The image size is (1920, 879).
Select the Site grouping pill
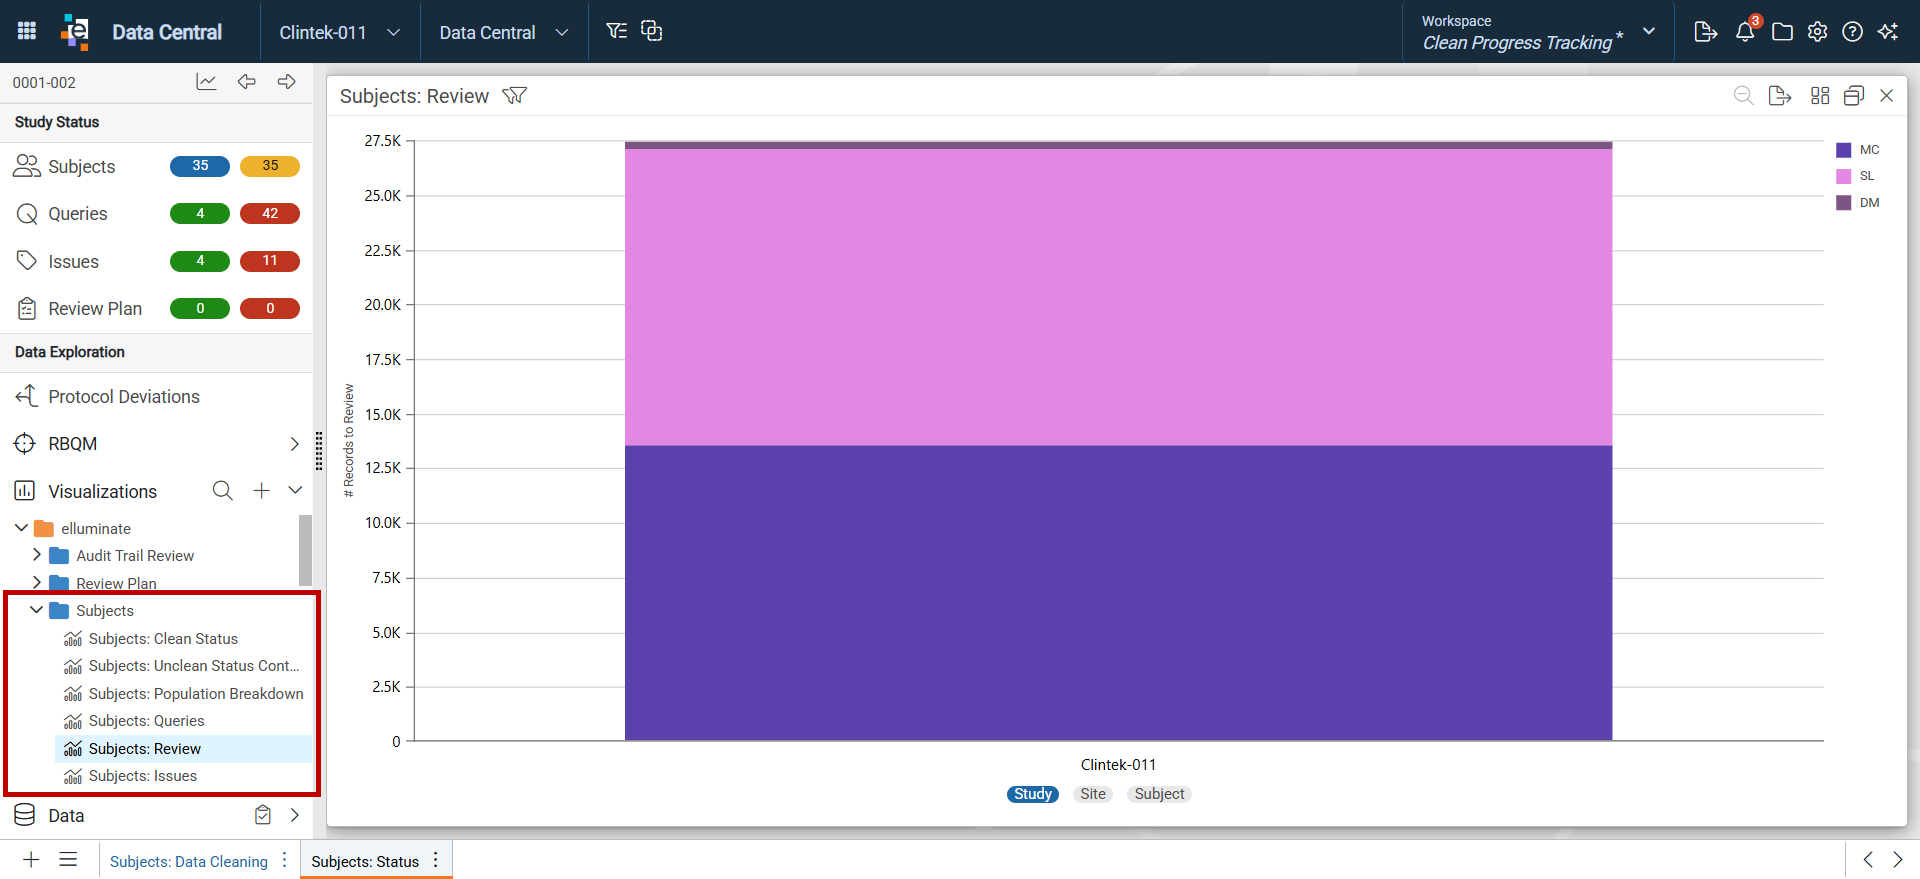click(x=1093, y=794)
